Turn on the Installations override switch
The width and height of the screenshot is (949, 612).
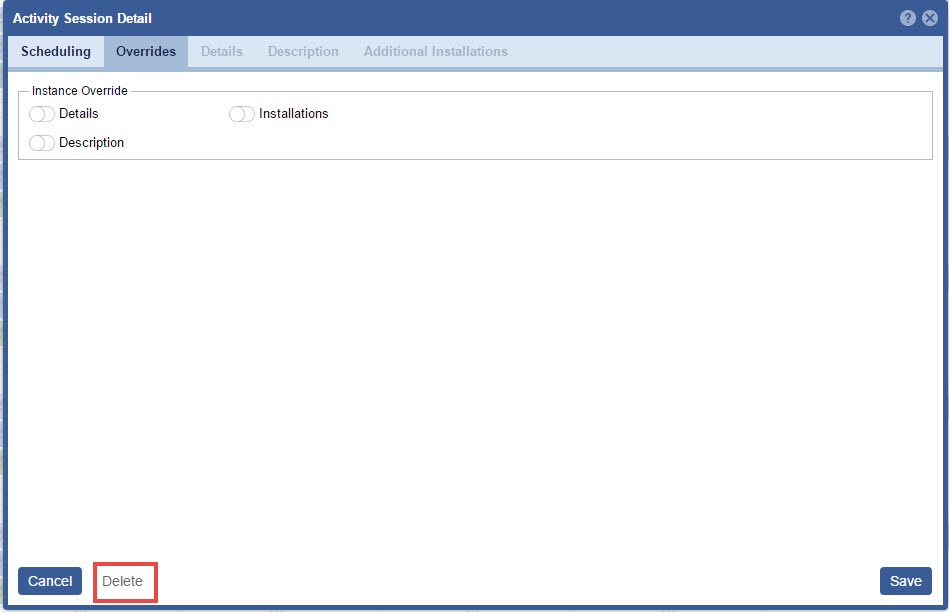pyautogui.click(x=242, y=114)
